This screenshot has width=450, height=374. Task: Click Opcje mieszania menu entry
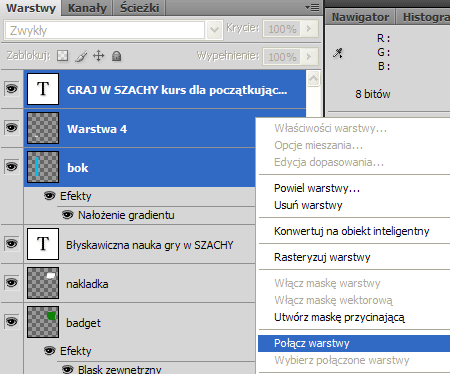(x=318, y=145)
